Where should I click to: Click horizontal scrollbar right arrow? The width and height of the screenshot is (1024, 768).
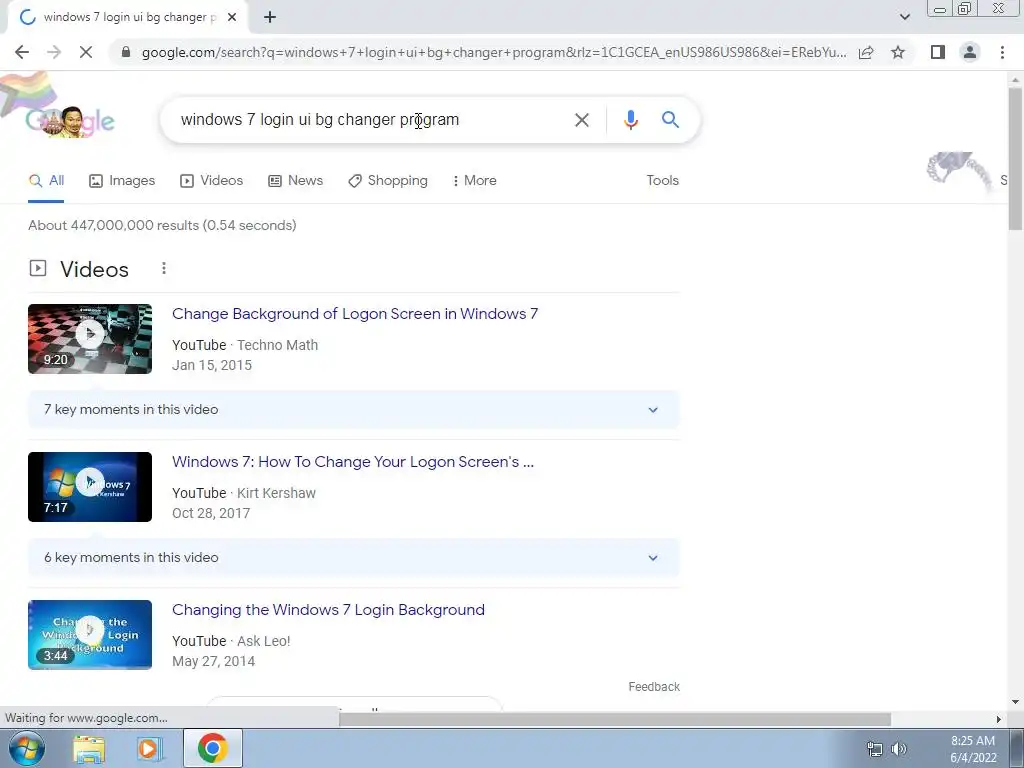[x=999, y=719]
